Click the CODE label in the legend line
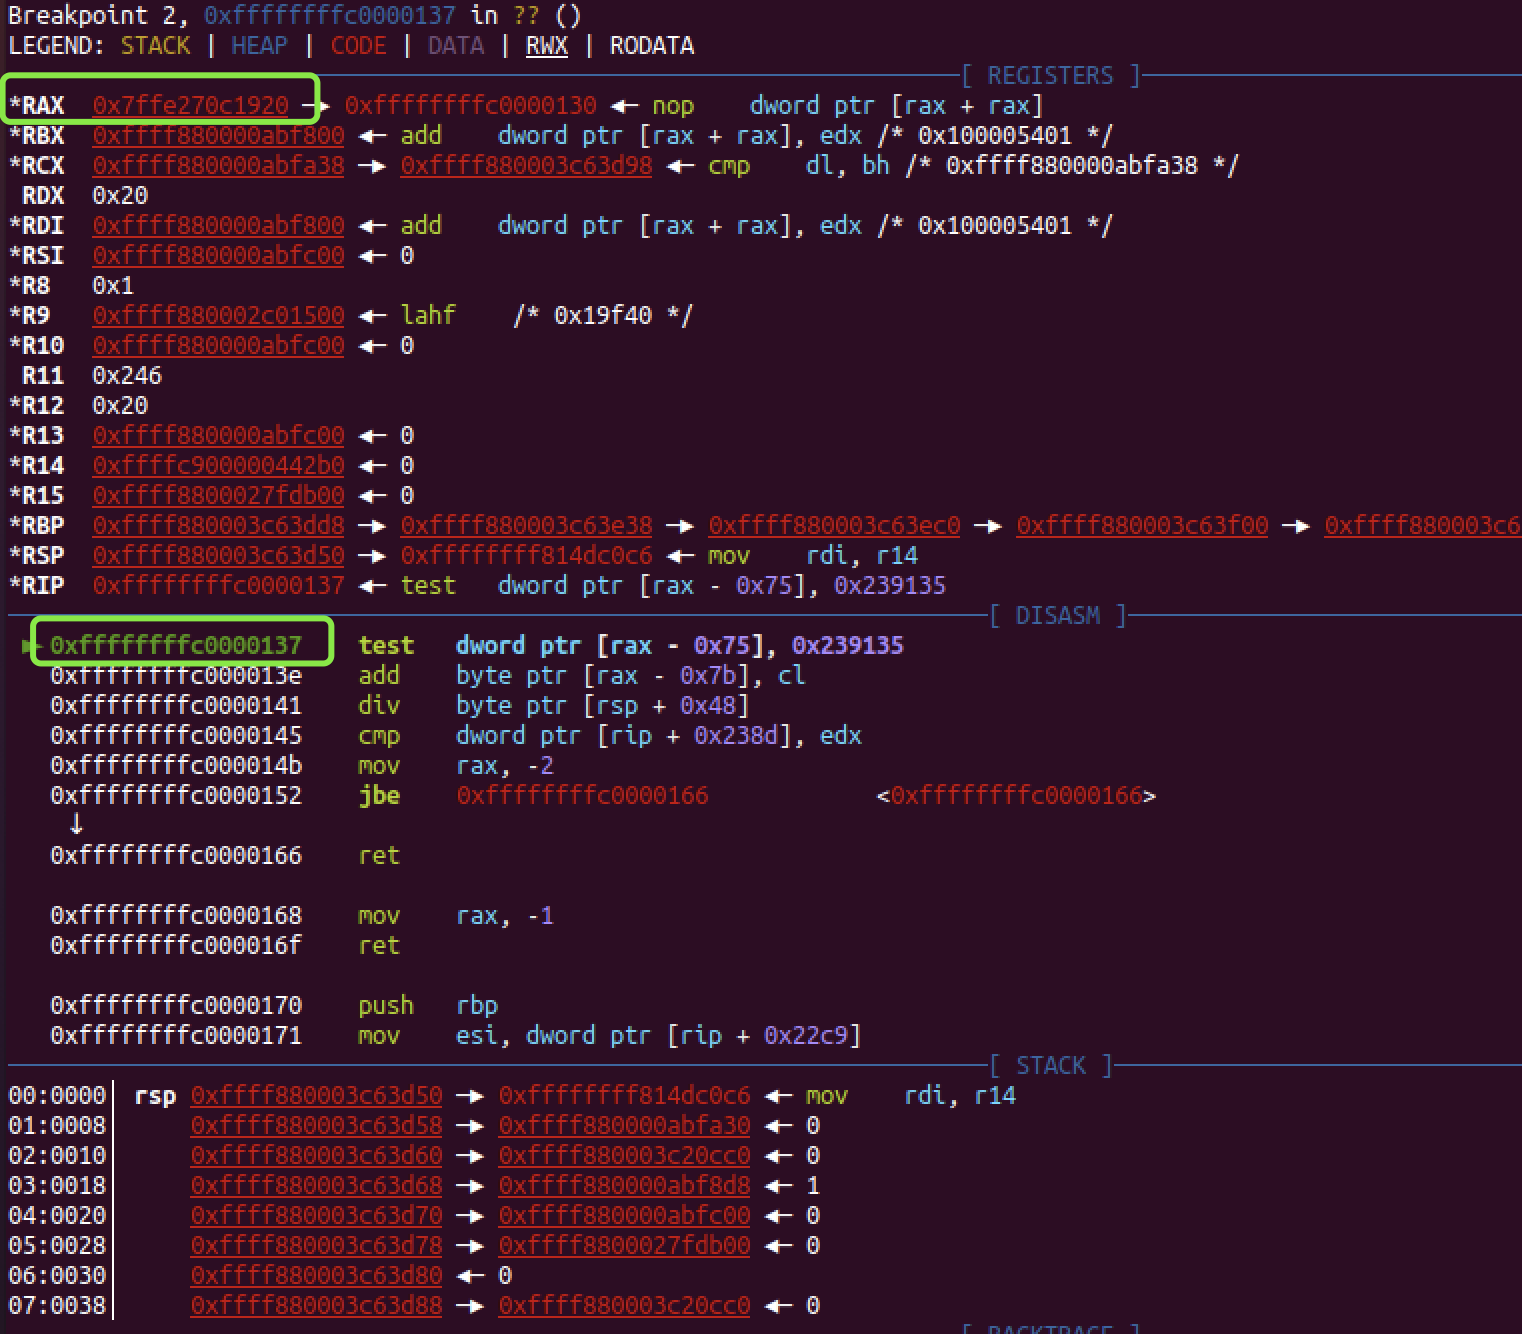Screen dimensions: 1522x1334 [358, 46]
